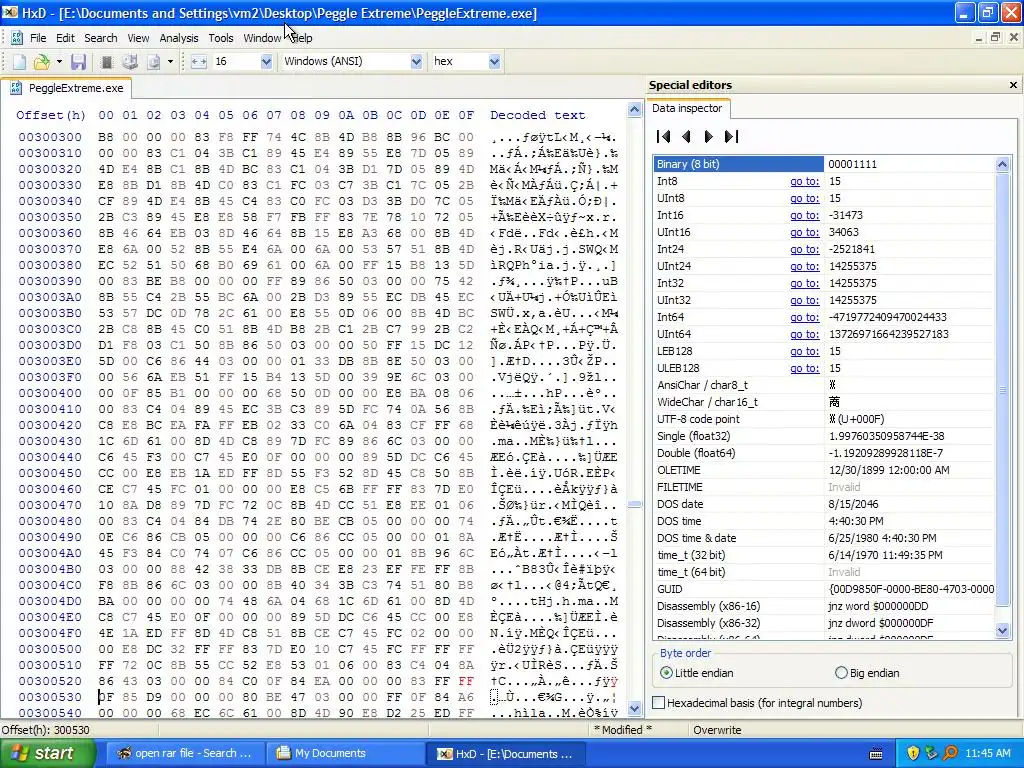Open the View menu

138,38
